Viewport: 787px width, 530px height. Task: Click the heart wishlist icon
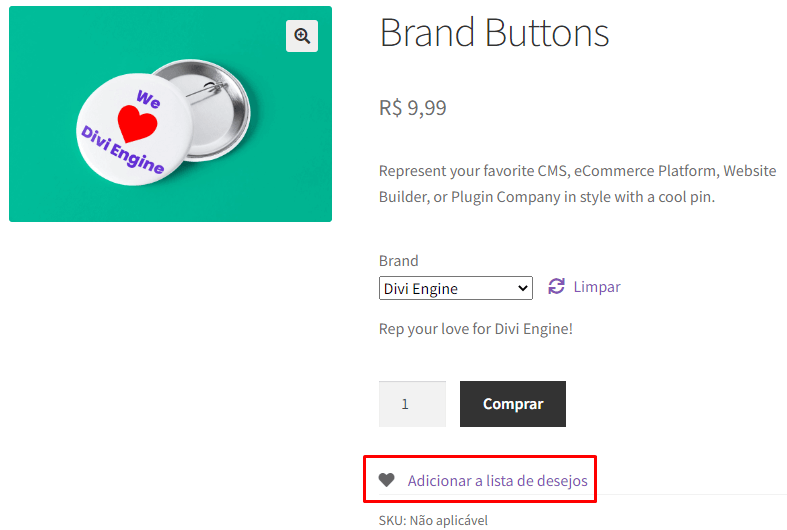pos(387,480)
